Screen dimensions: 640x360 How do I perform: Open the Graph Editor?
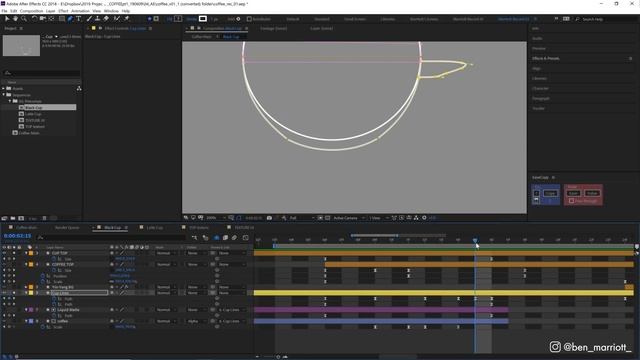[x=245, y=238]
